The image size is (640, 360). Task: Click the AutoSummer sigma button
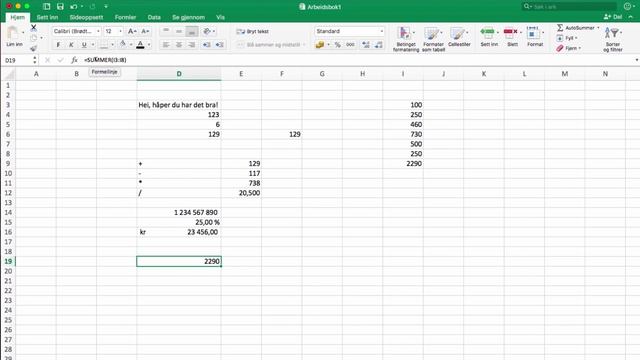coord(576,28)
